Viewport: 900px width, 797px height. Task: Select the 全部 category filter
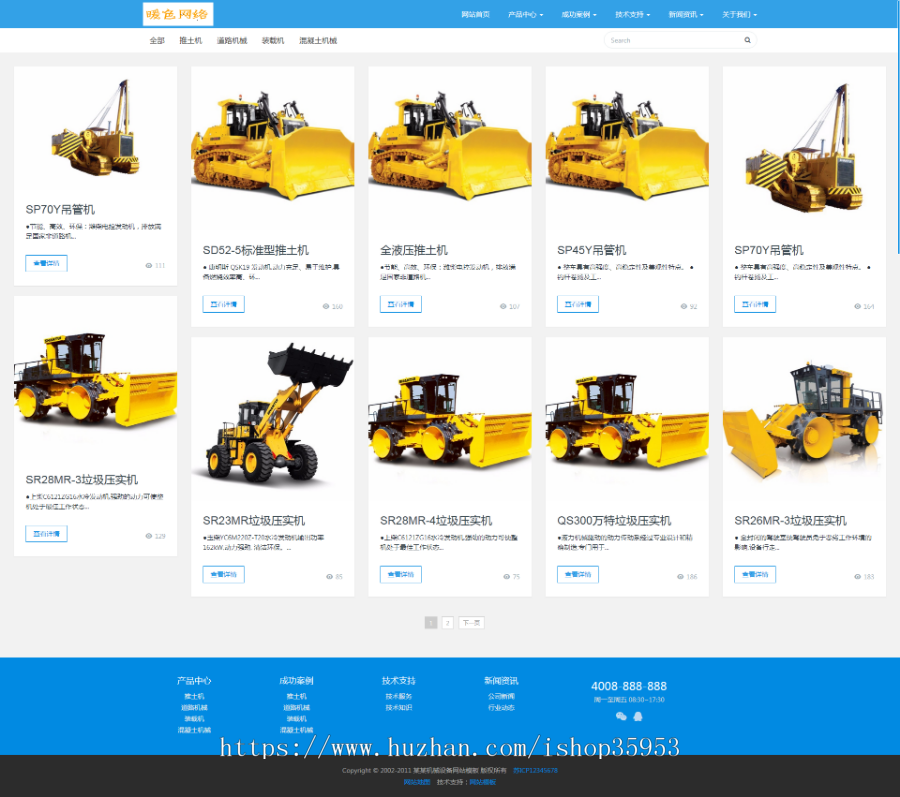157,41
